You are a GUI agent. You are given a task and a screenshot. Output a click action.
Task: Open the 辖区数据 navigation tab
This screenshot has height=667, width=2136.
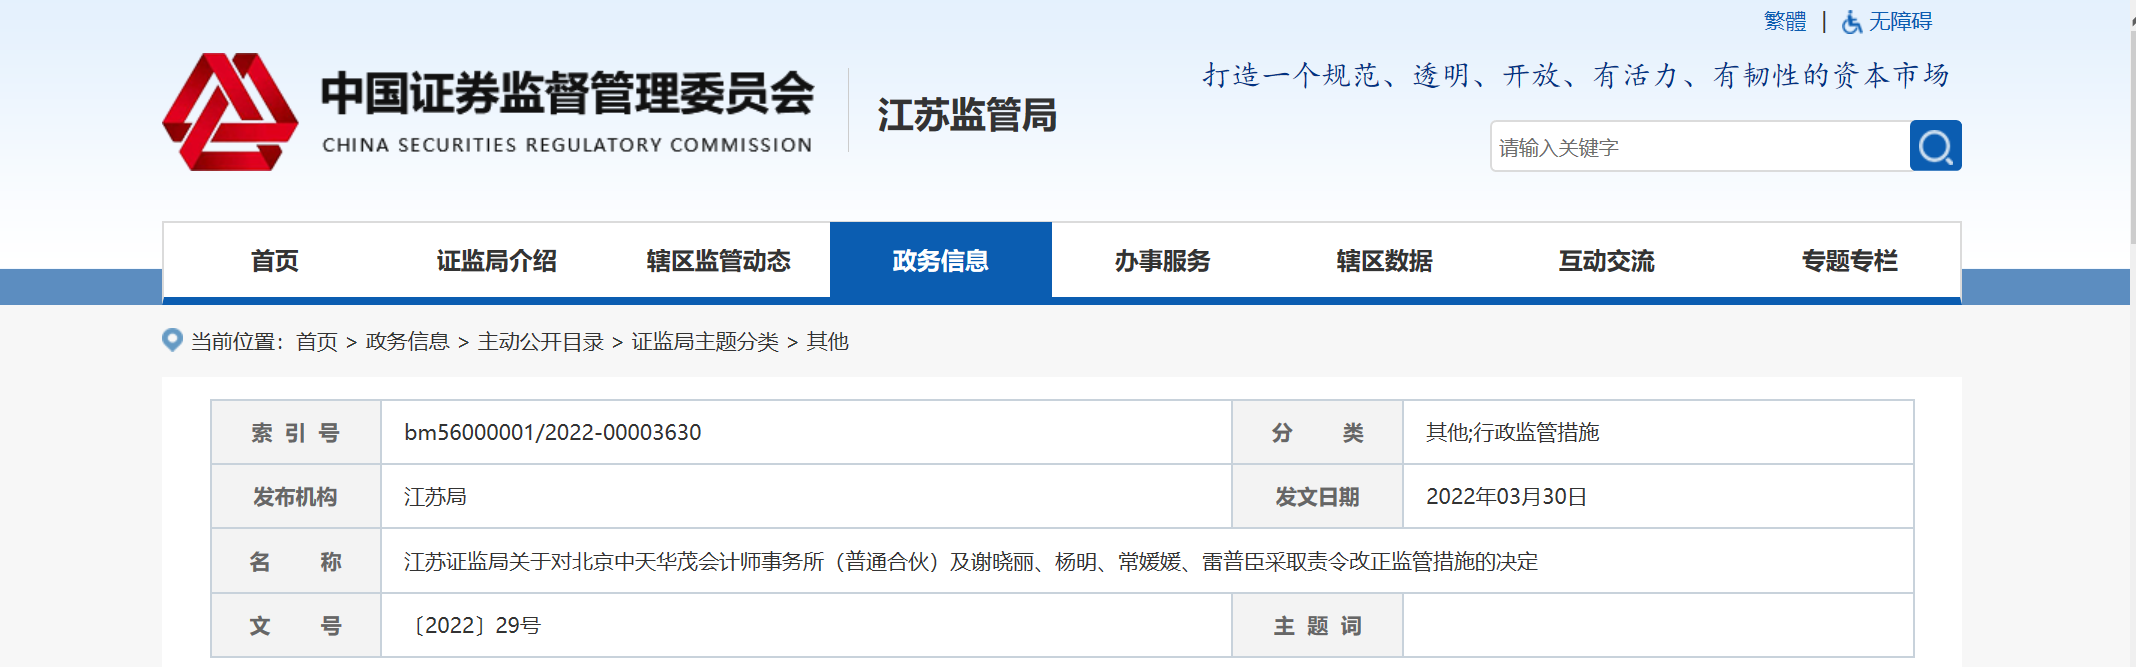click(x=1384, y=261)
